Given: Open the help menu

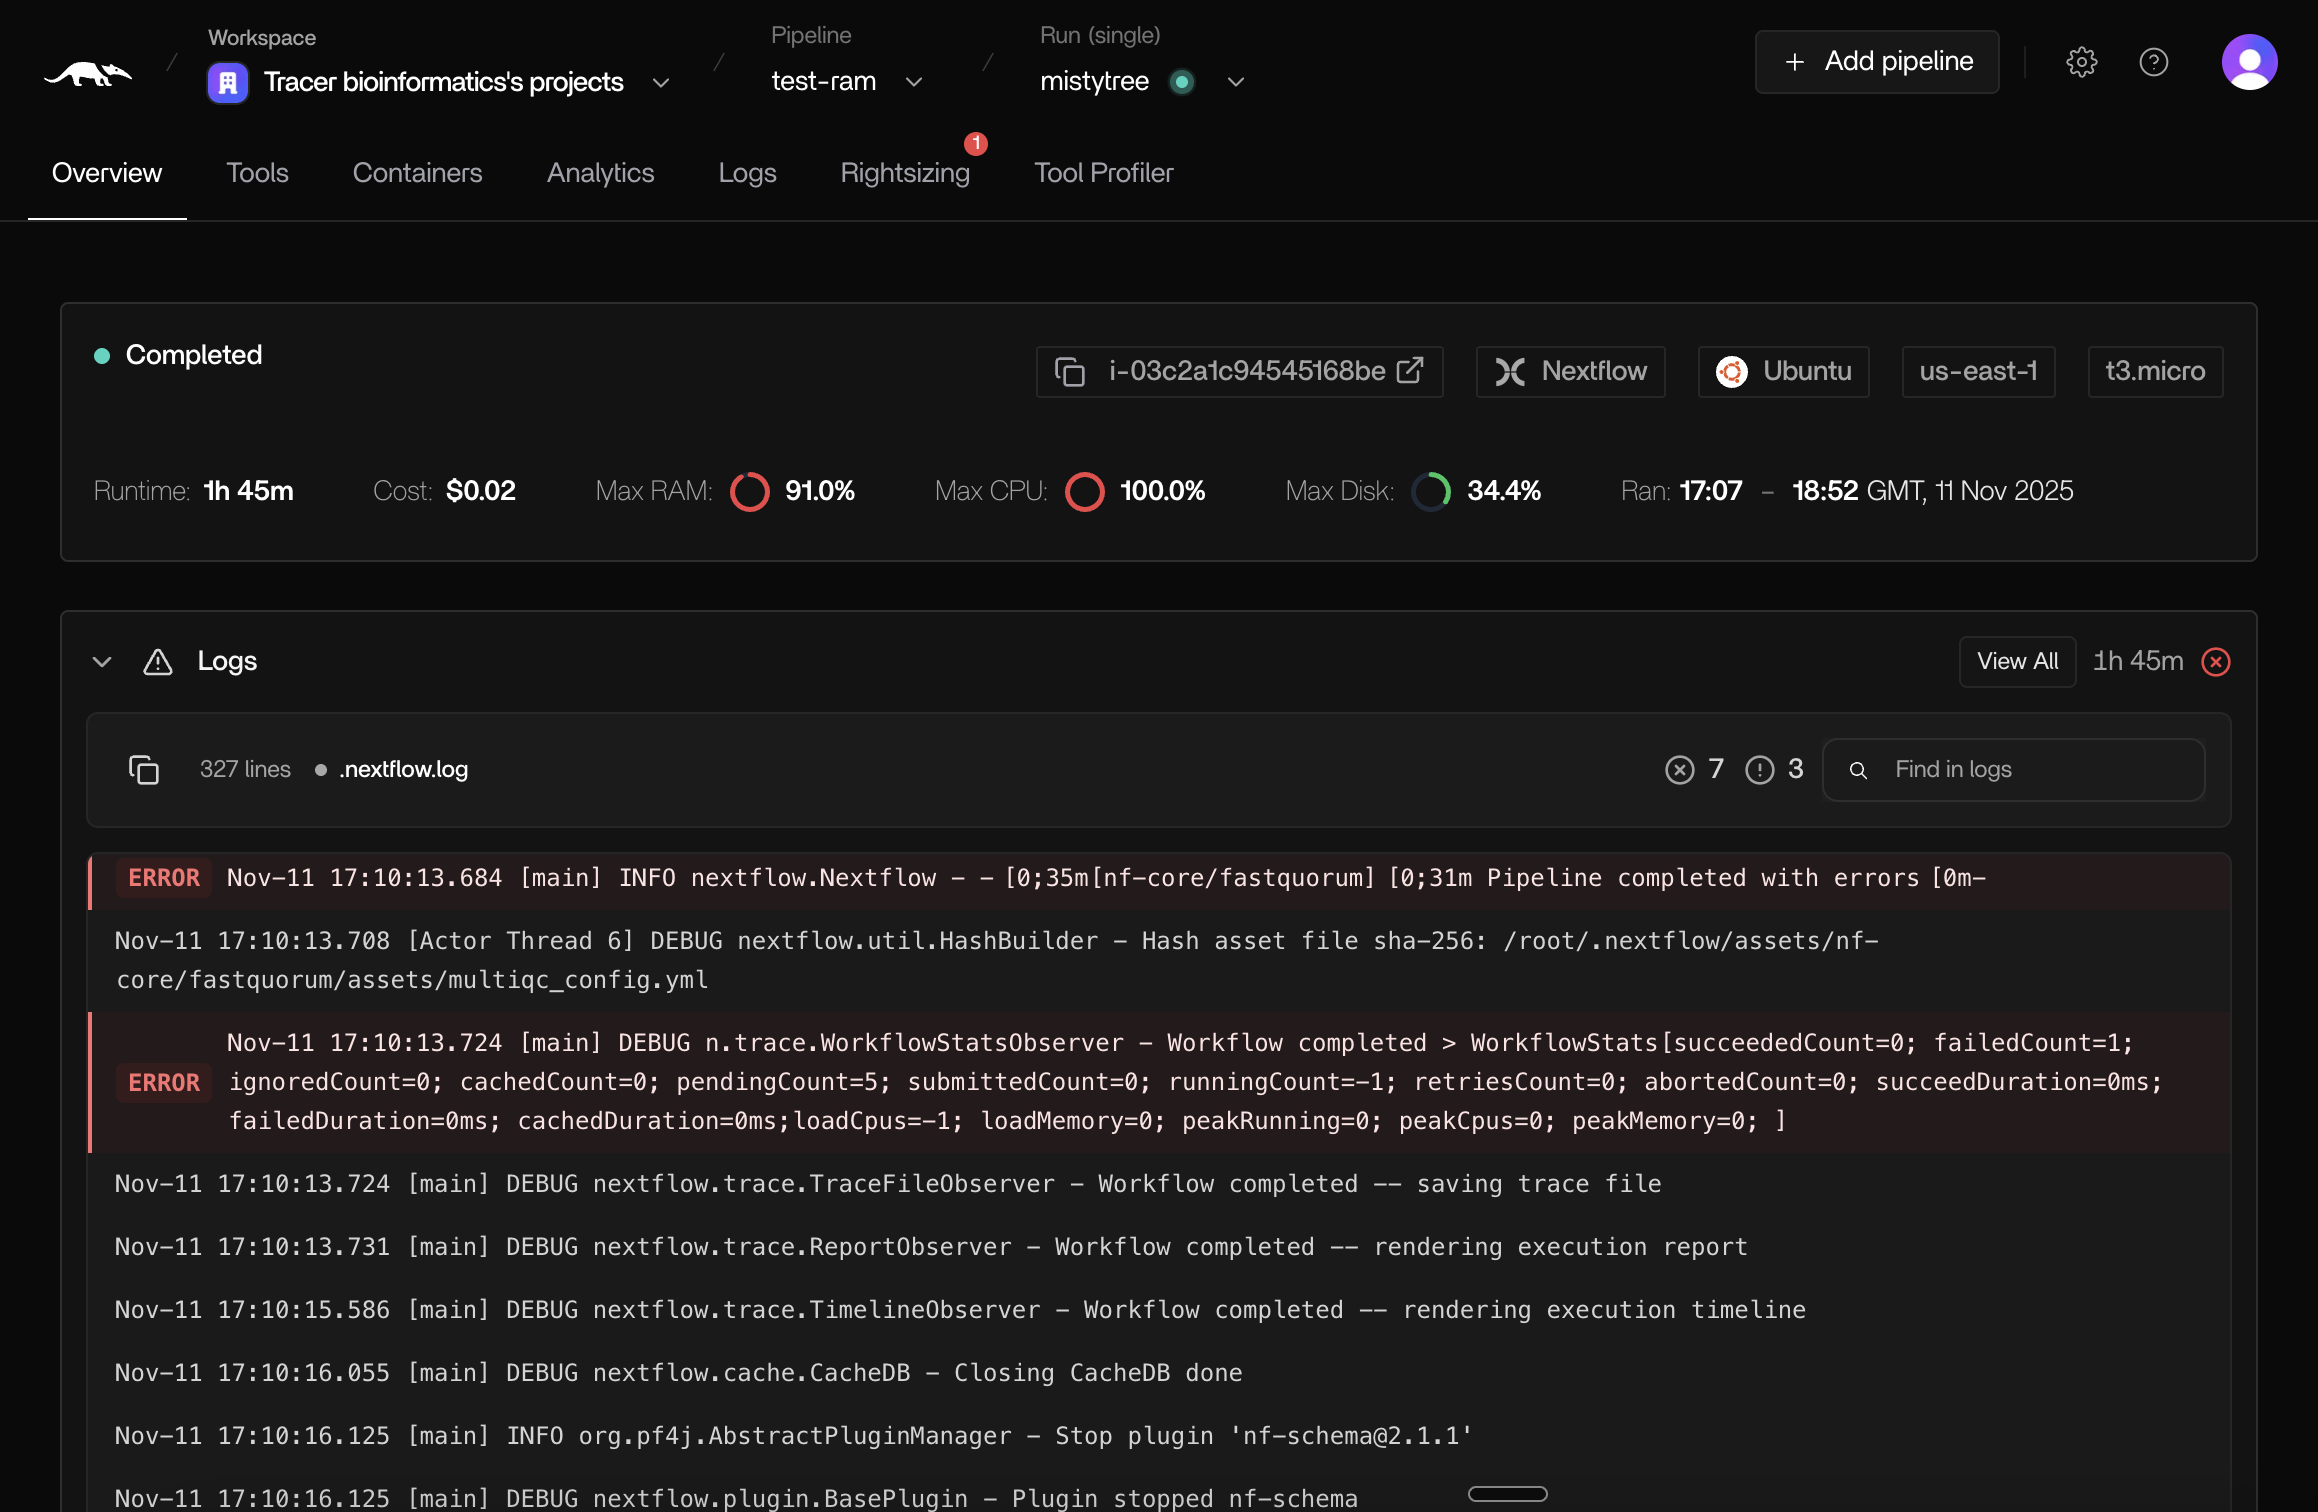Looking at the screenshot, I should point(2155,62).
